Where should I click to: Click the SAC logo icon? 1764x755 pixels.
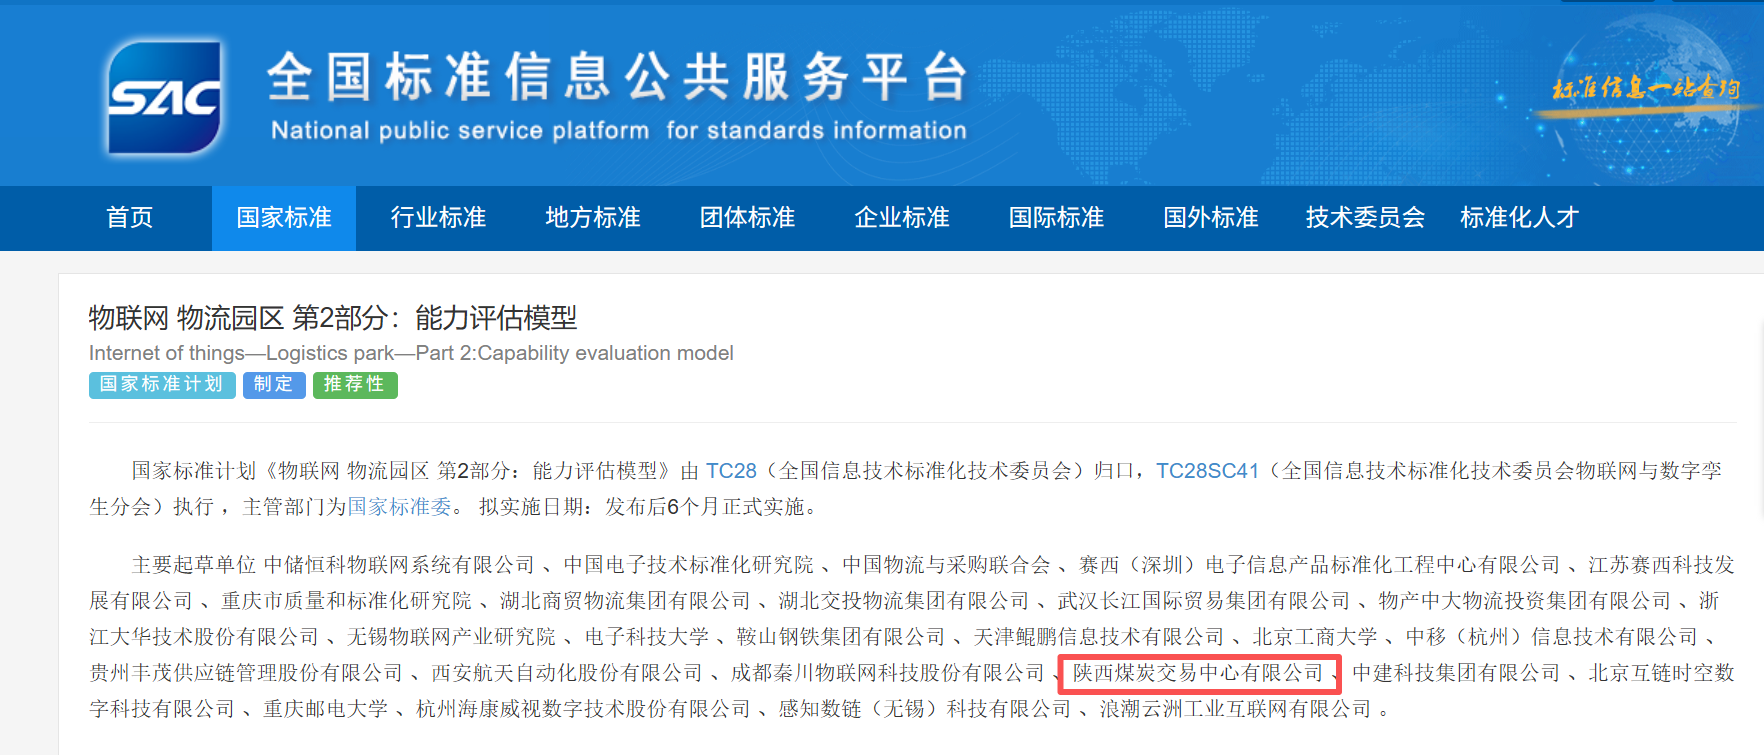pos(165,98)
